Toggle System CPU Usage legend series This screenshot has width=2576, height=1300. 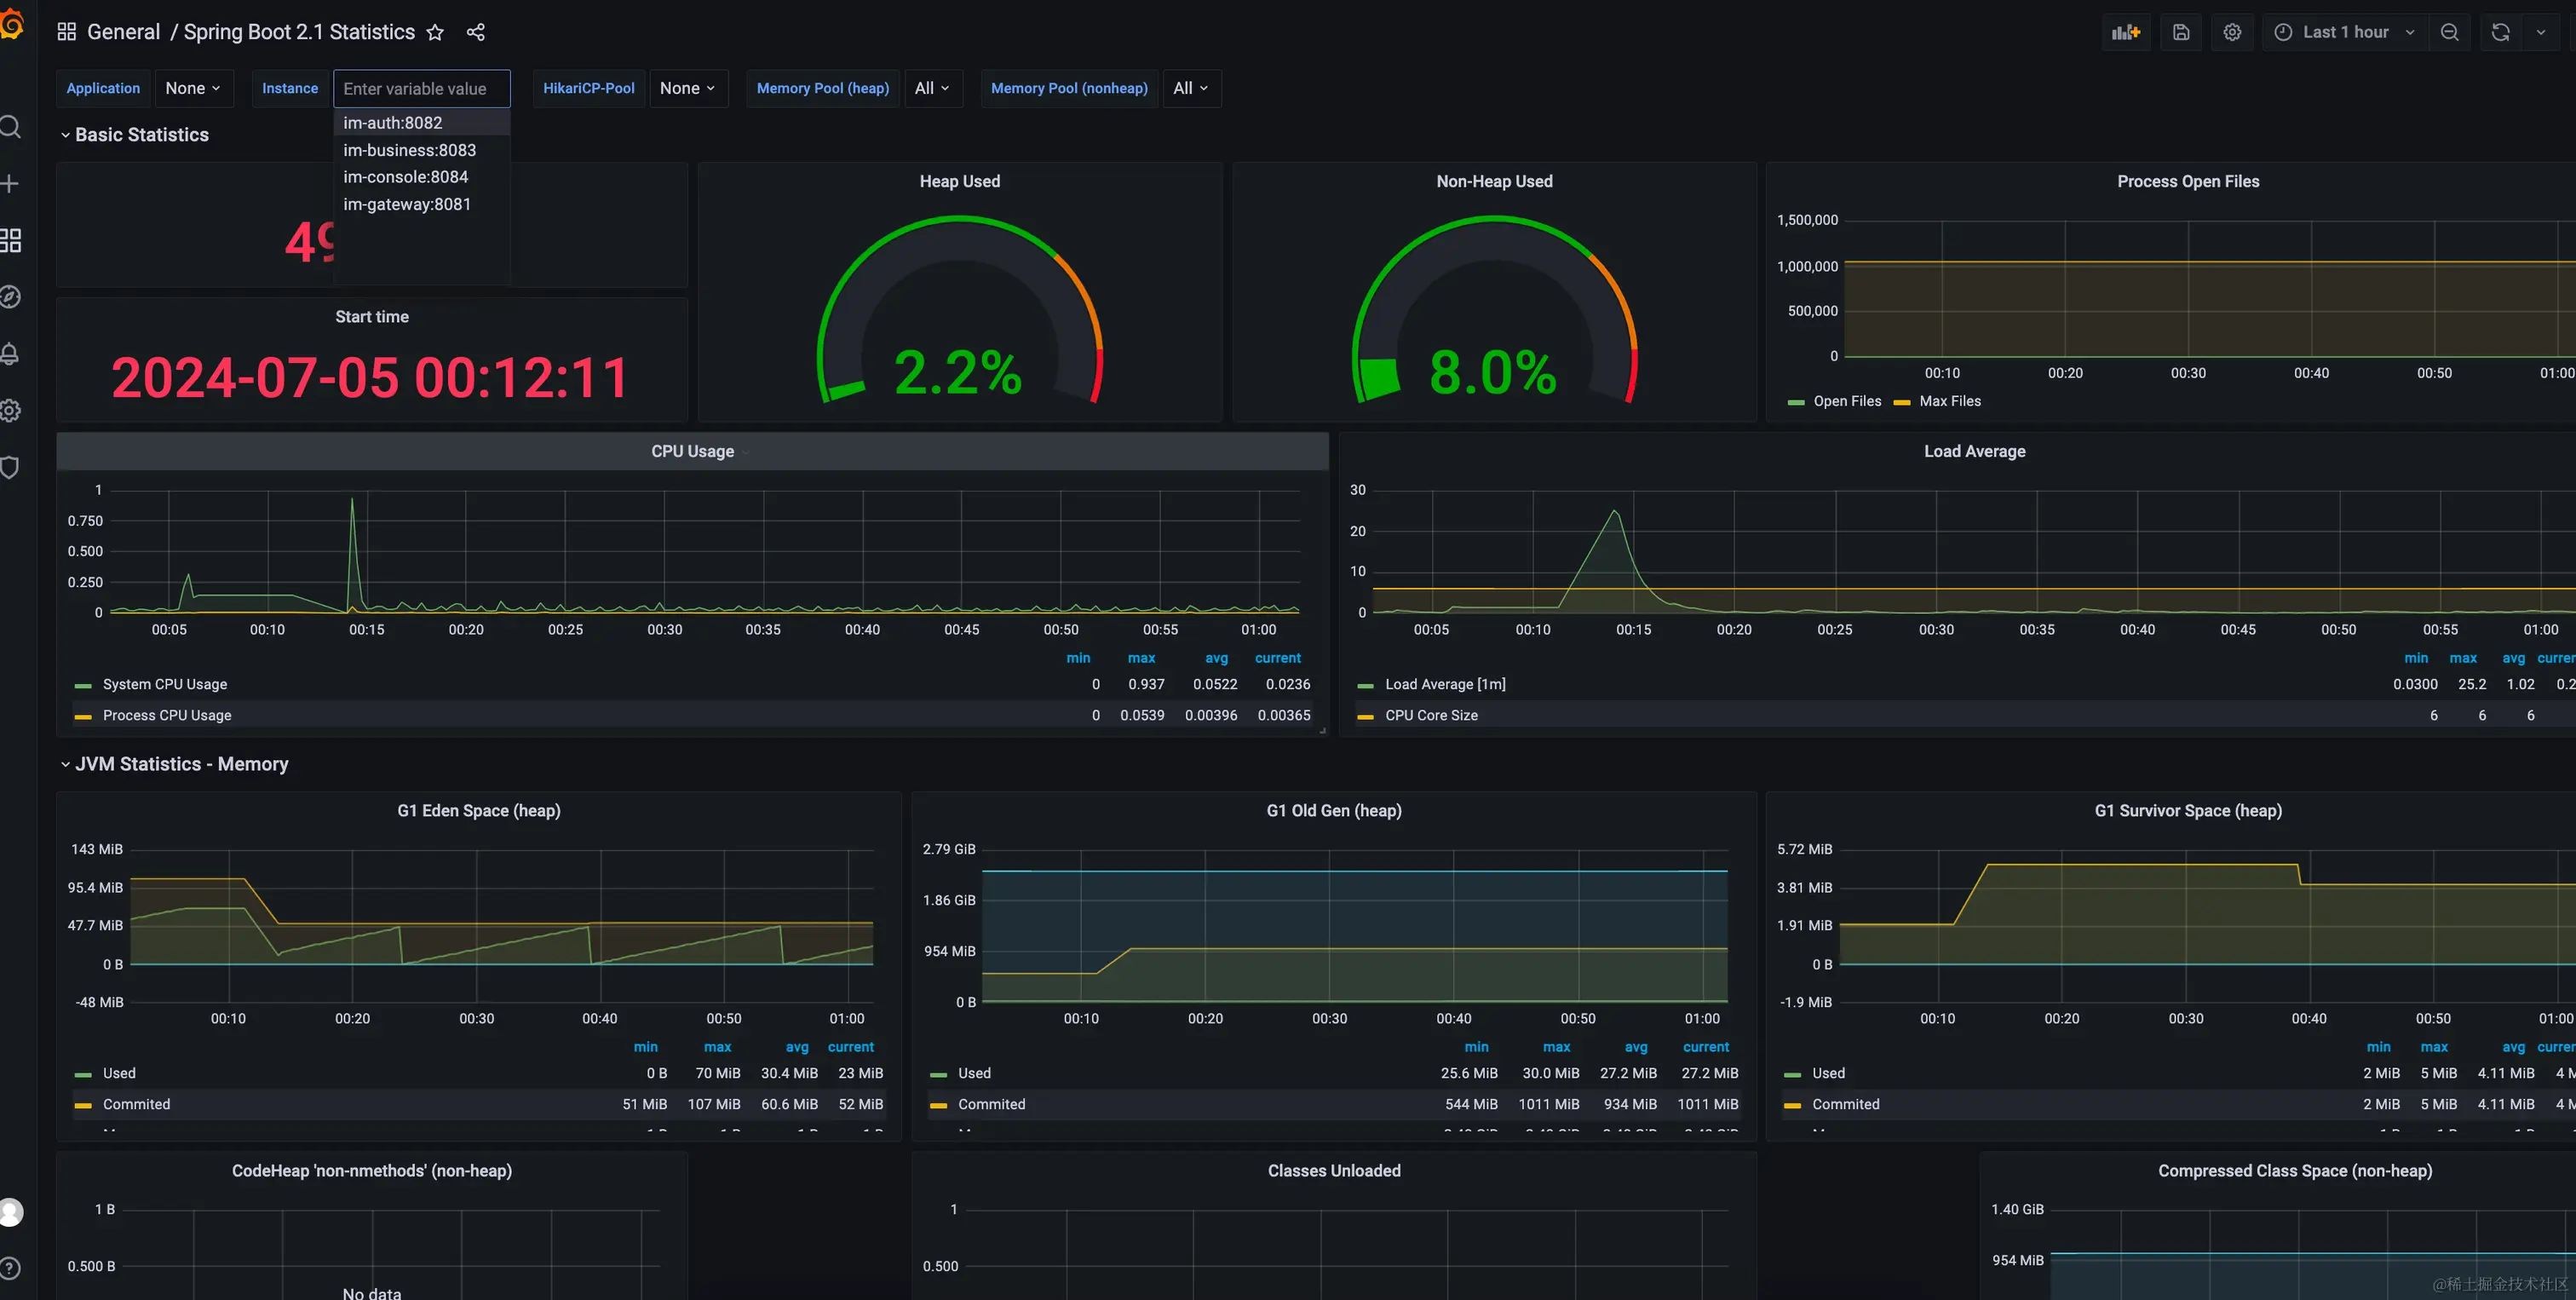click(x=165, y=684)
